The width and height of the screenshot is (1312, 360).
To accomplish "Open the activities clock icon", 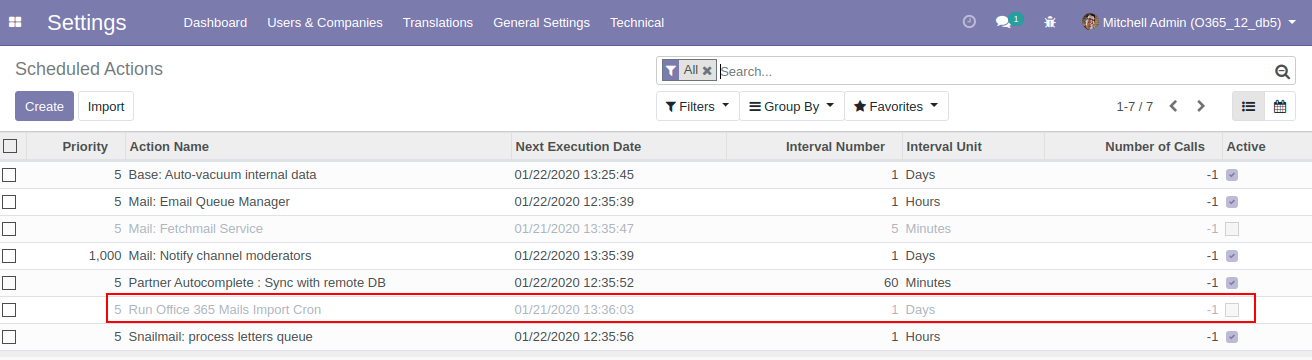I will point(969,22).
